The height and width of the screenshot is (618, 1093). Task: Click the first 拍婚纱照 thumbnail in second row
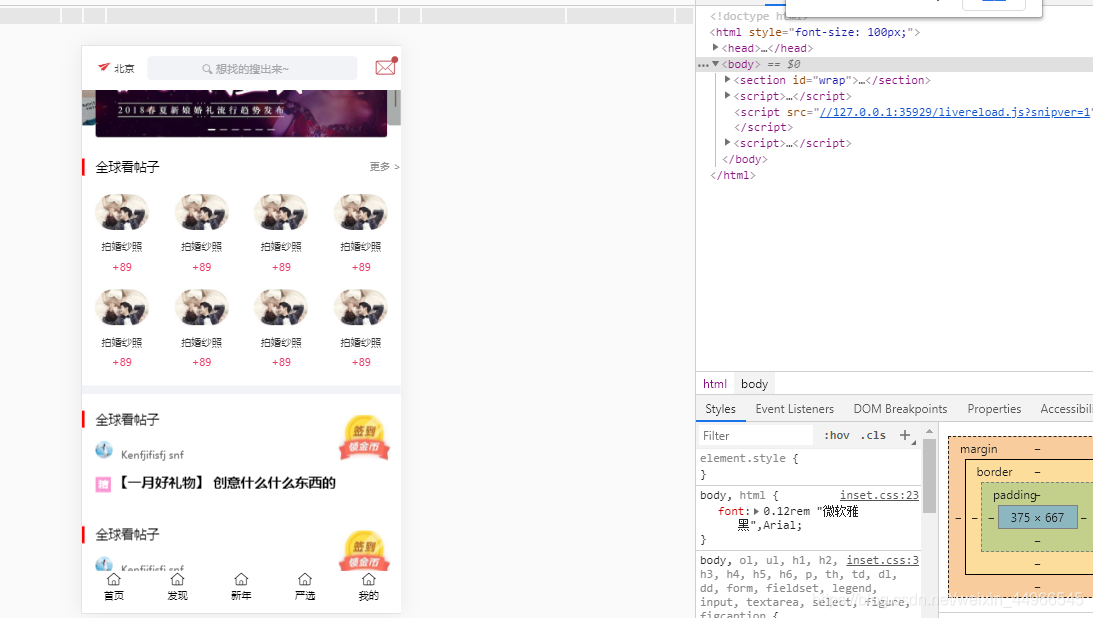point(122,308)
